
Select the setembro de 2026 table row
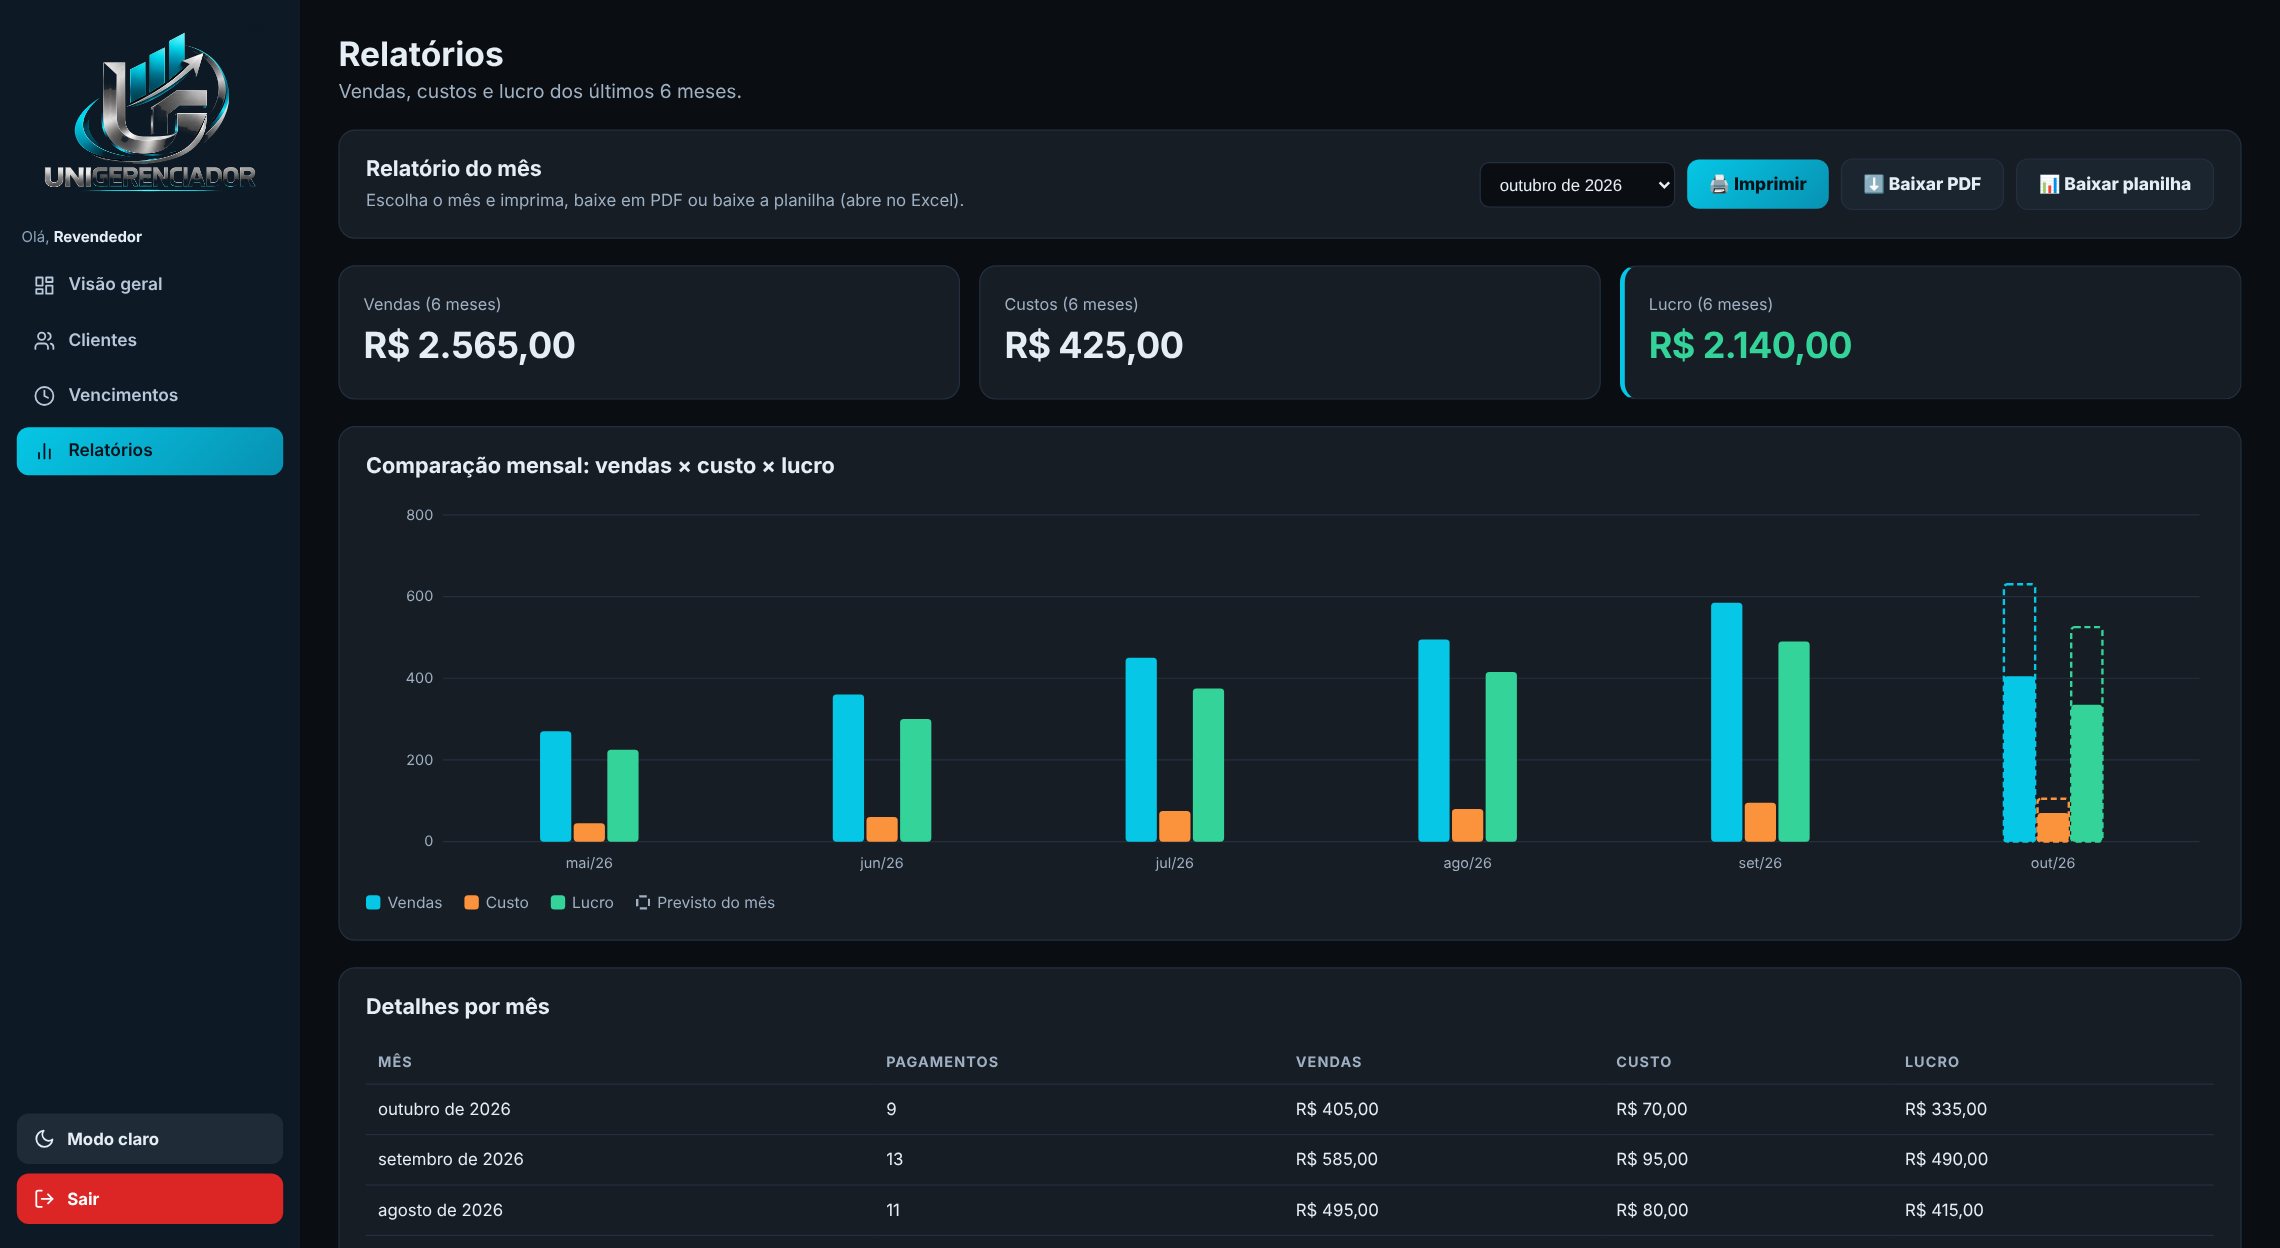[x=1290, y=1159]
